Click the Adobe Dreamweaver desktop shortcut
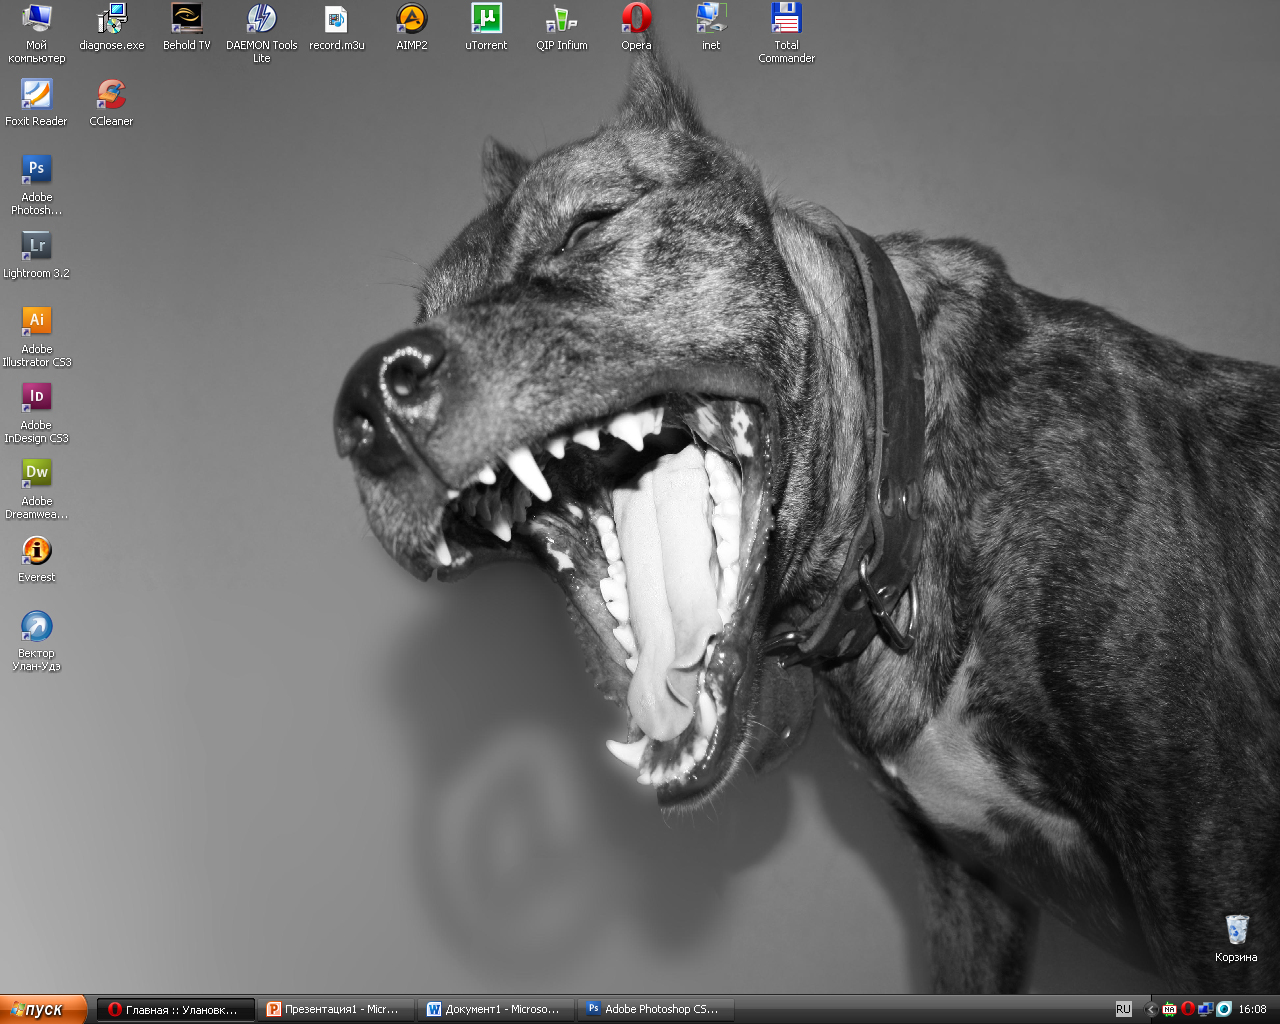 [36, 474]
